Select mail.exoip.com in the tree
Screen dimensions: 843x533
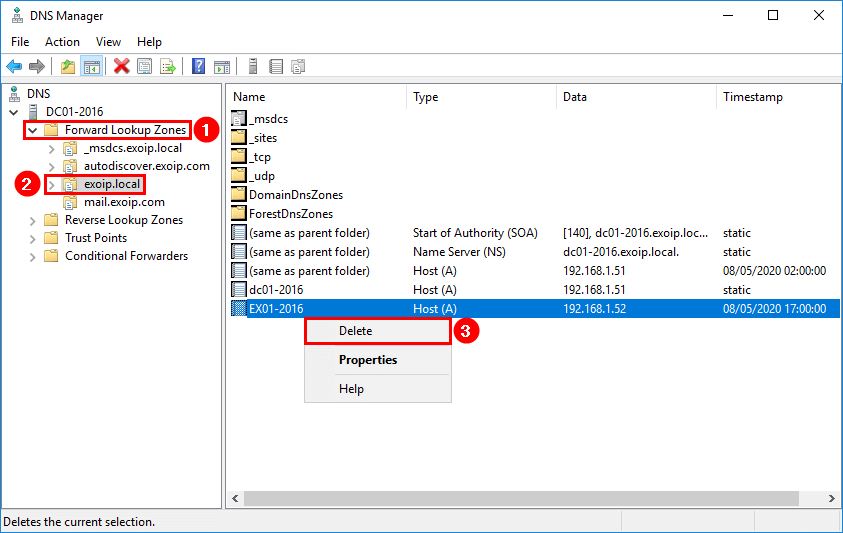pyautogui.click(x=124, y=202)
